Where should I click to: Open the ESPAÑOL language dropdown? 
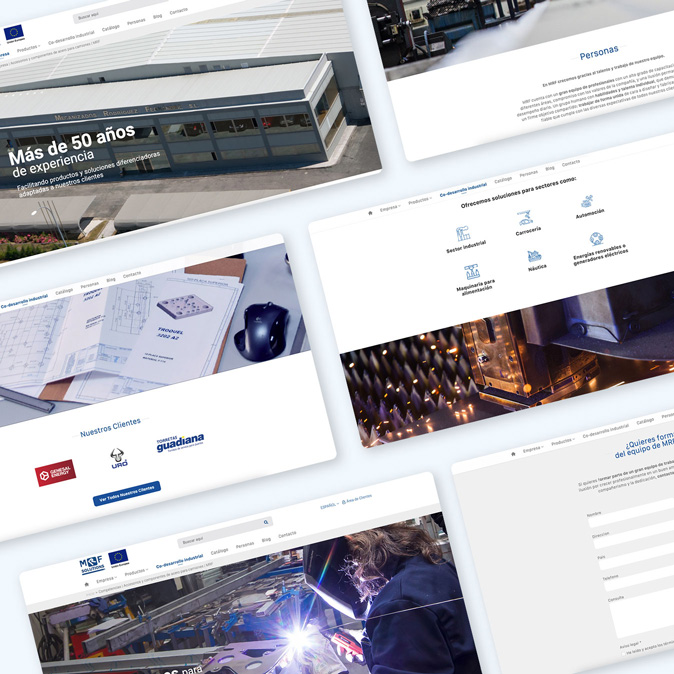point(330,505)
